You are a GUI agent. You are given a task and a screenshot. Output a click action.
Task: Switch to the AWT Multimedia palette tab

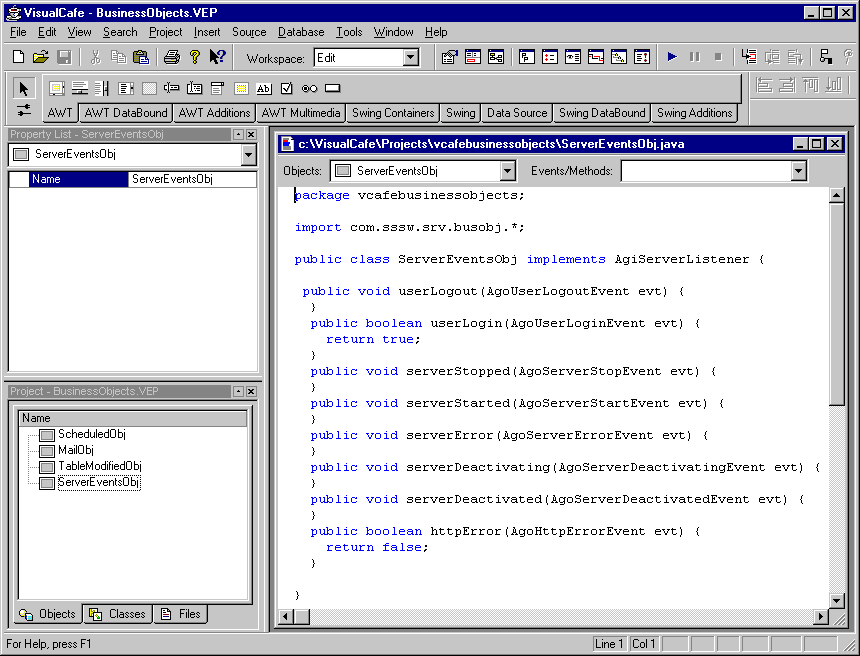pyautogui.click(x=301, y=113)
